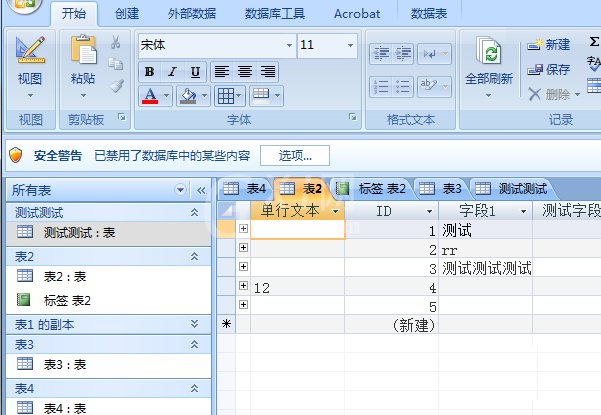Select 表3 : 表 in navigation pane
Screen dimensions: 601x415
tap(108, 364)
